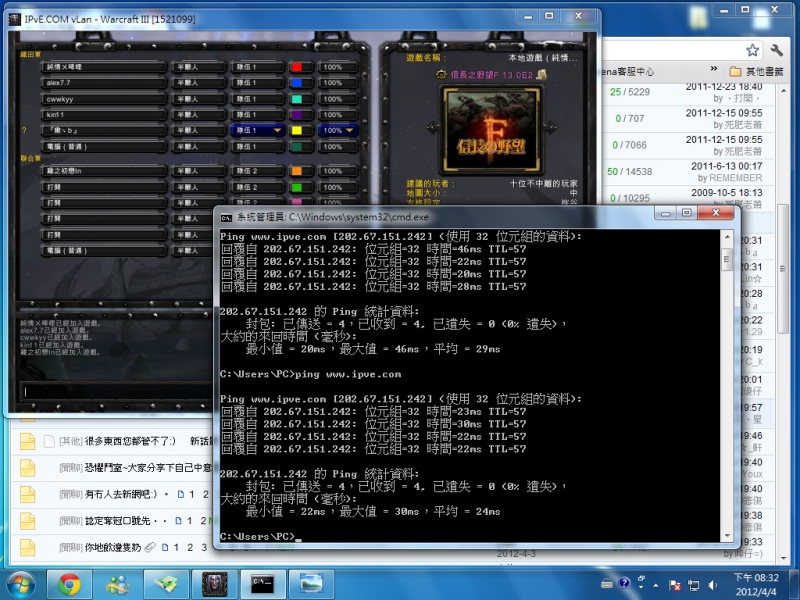The image size is (800, 600).
Task: Click the Windows Start orb
Action: tap(21, 583)
